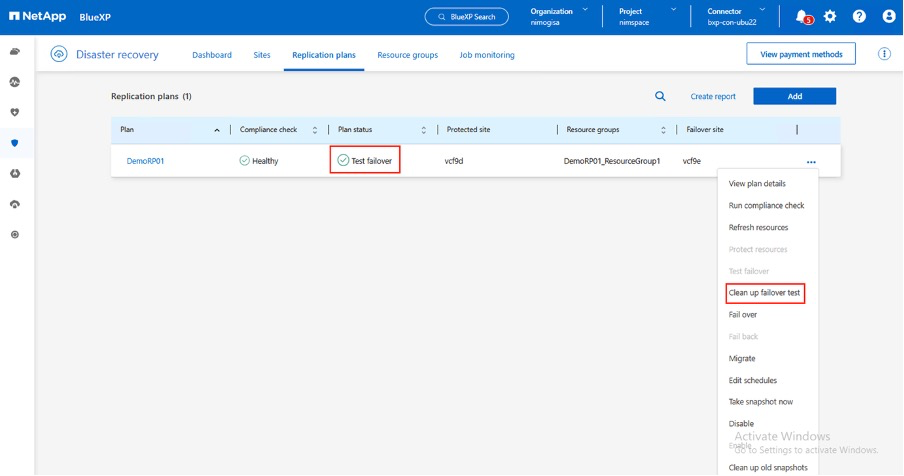Image resolution: width=904 pixels, height=476 pixels.
Task: Open the settings gear icon
Action: [x=830, y=17]
